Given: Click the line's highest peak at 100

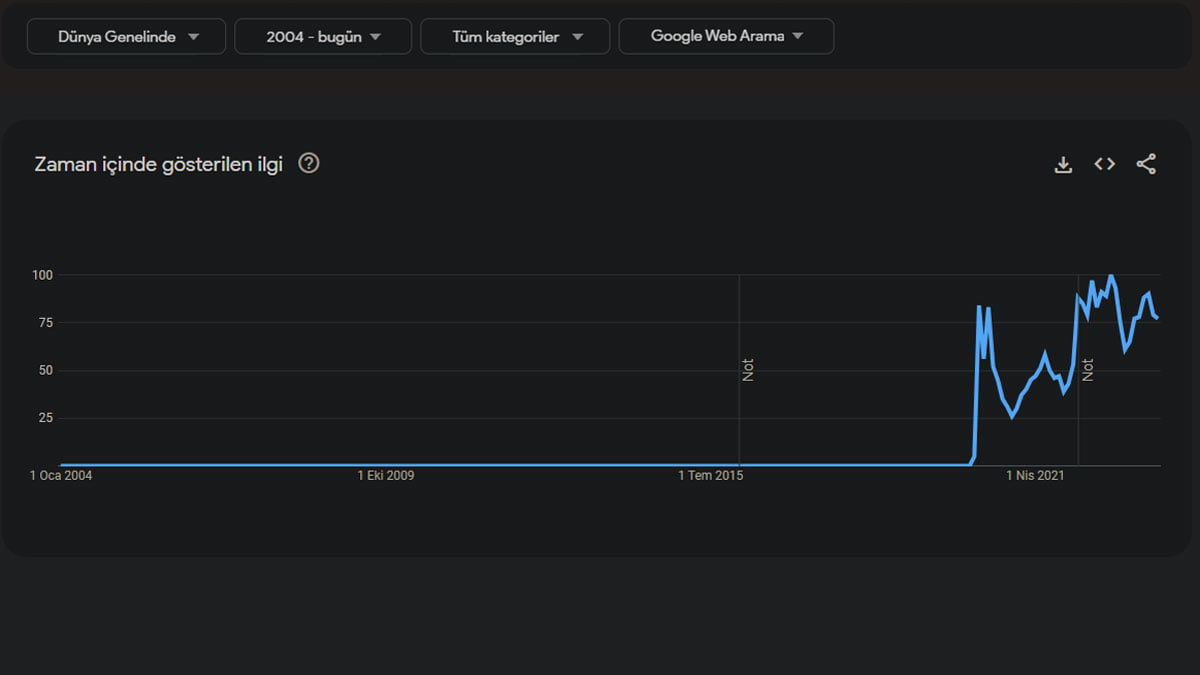Looking at the screenshot, I should pos(1111,276).
